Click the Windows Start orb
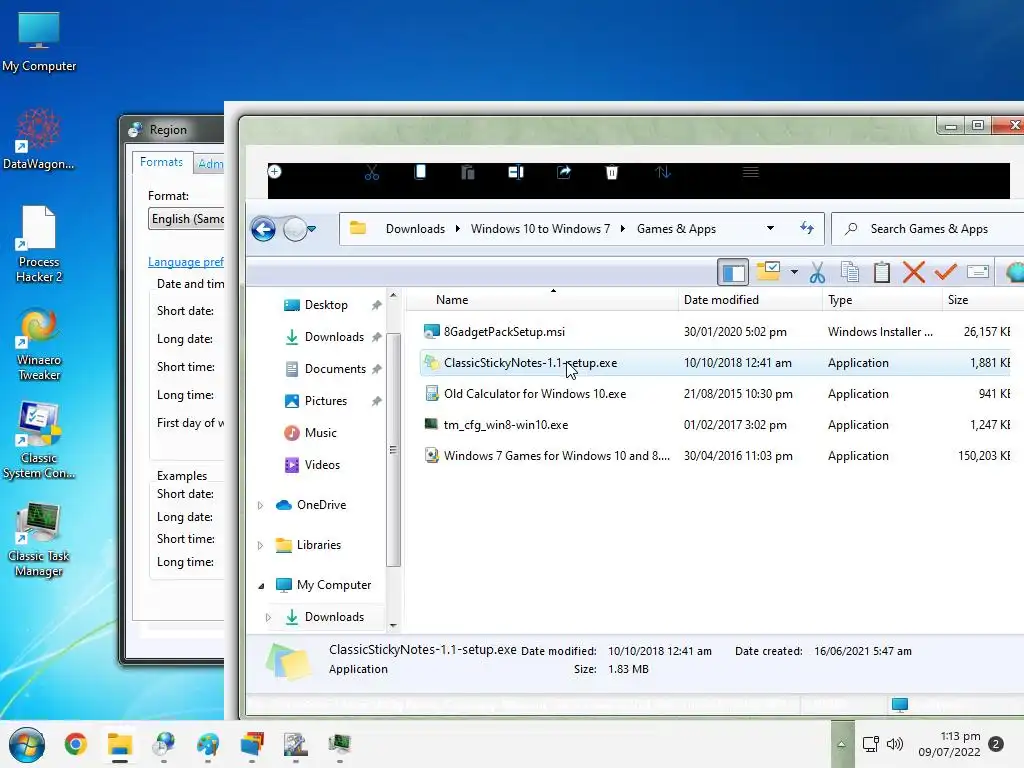Viewport: 1024px width, 768px height. pos(27,745)
